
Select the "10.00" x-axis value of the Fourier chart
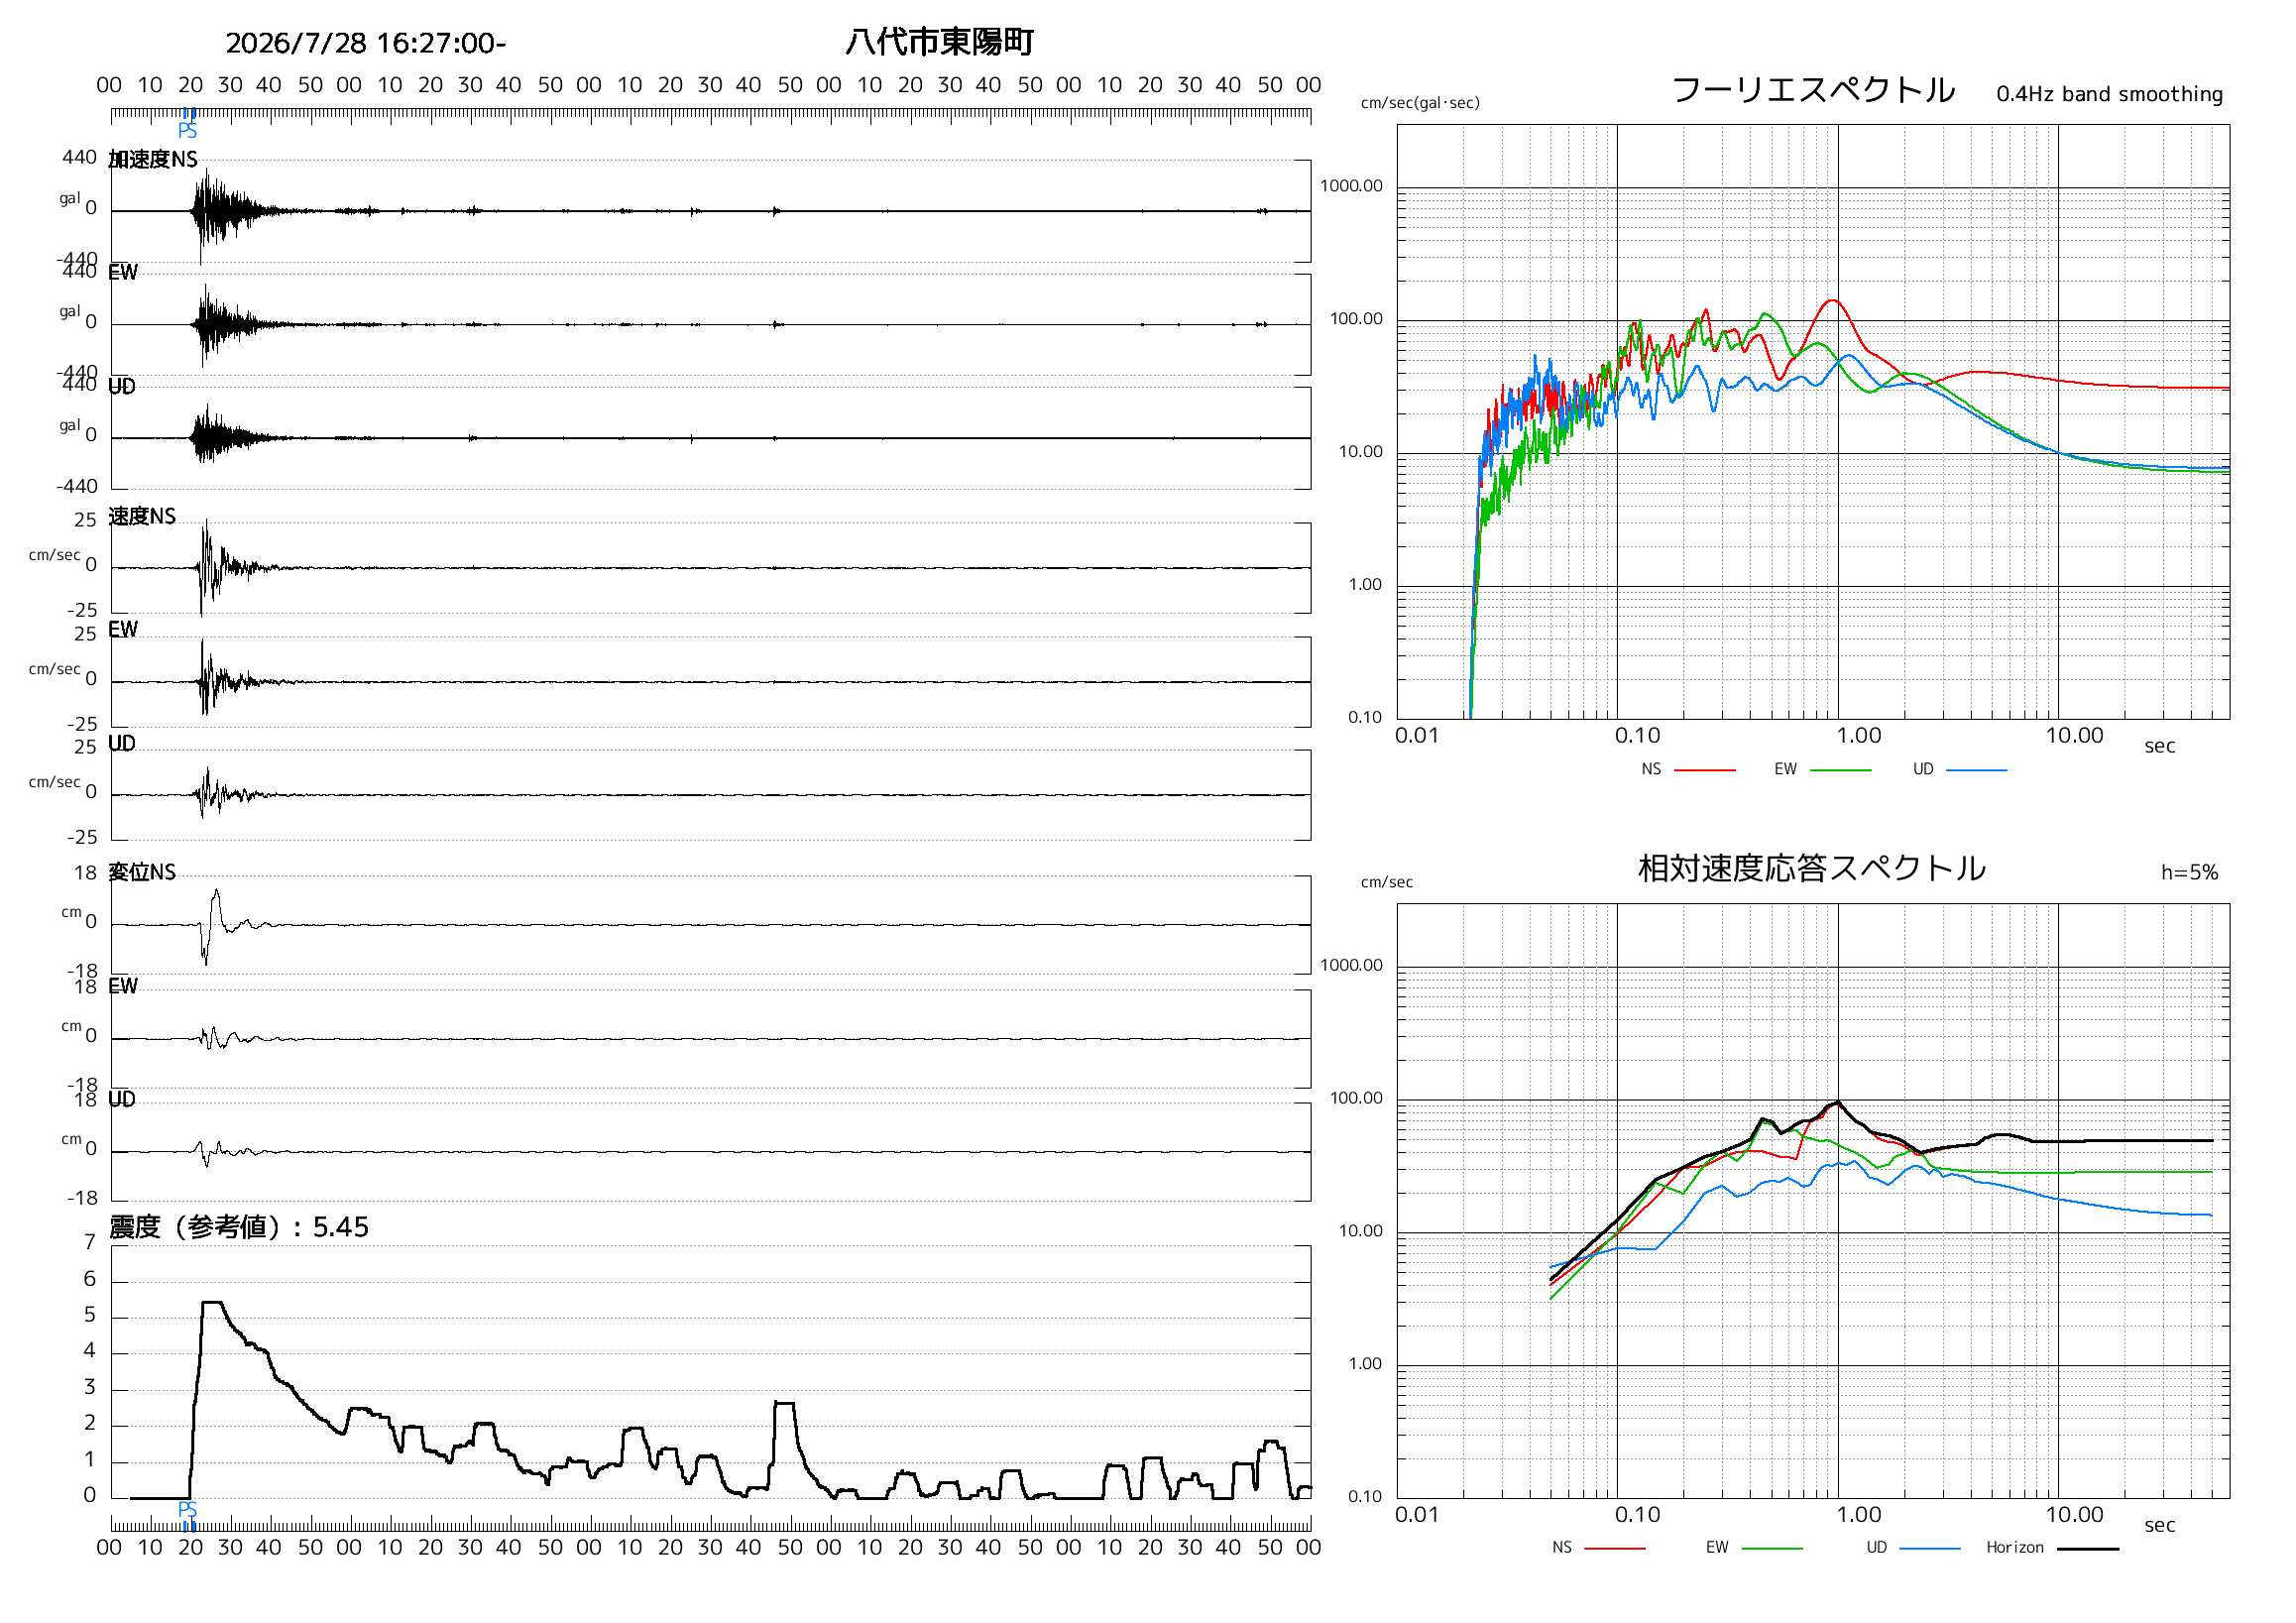pos(2075,736)
